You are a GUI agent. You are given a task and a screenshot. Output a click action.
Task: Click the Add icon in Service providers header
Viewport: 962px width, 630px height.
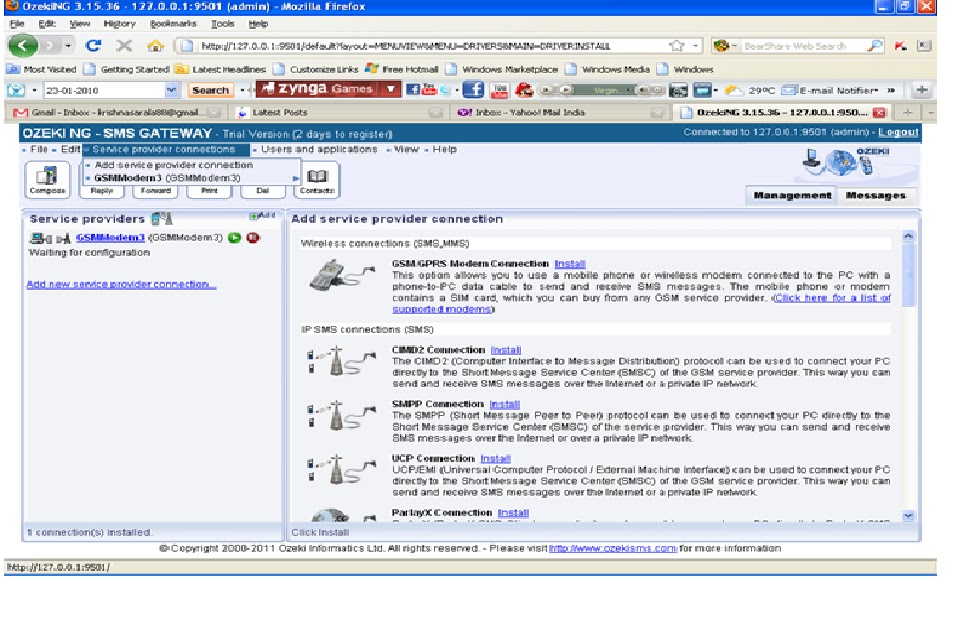click(x=262, y=216)
